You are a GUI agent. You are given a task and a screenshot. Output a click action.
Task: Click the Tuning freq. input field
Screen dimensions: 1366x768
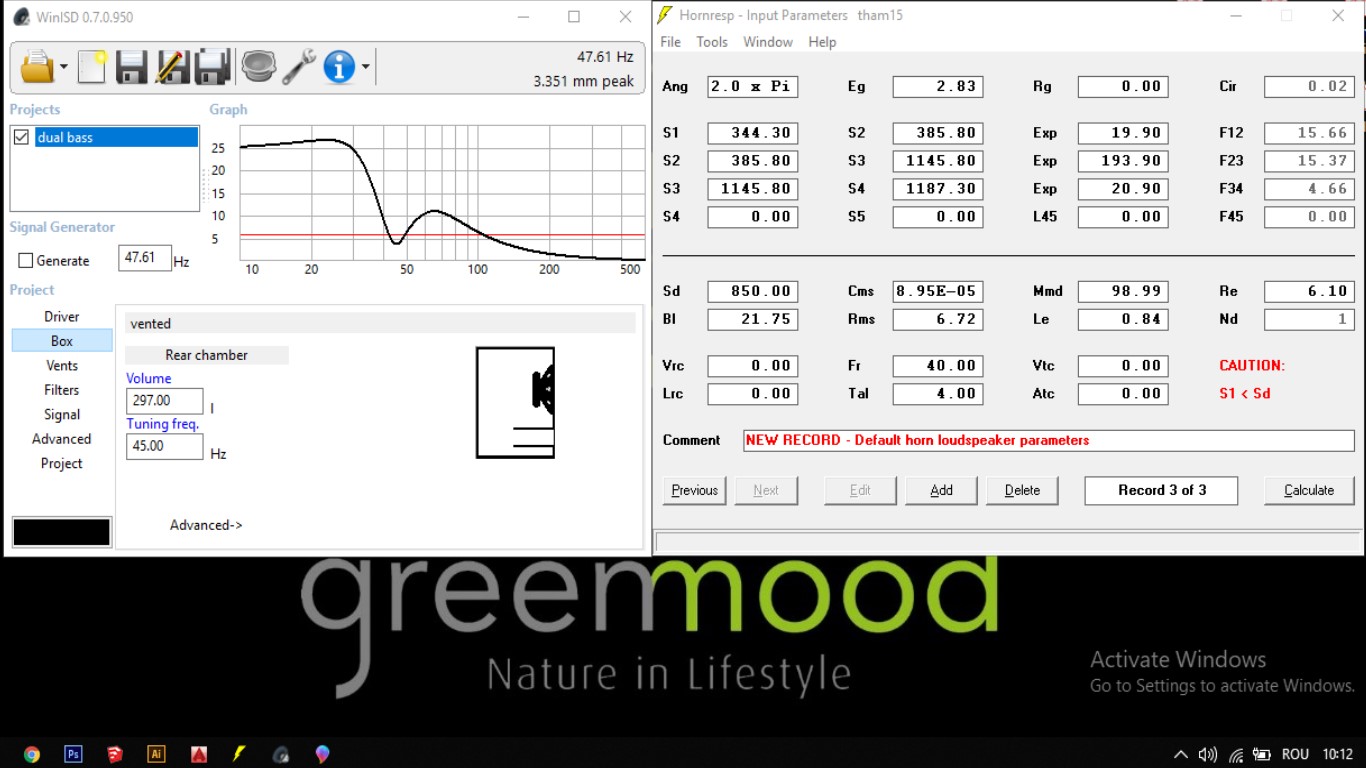coord(165,446)
